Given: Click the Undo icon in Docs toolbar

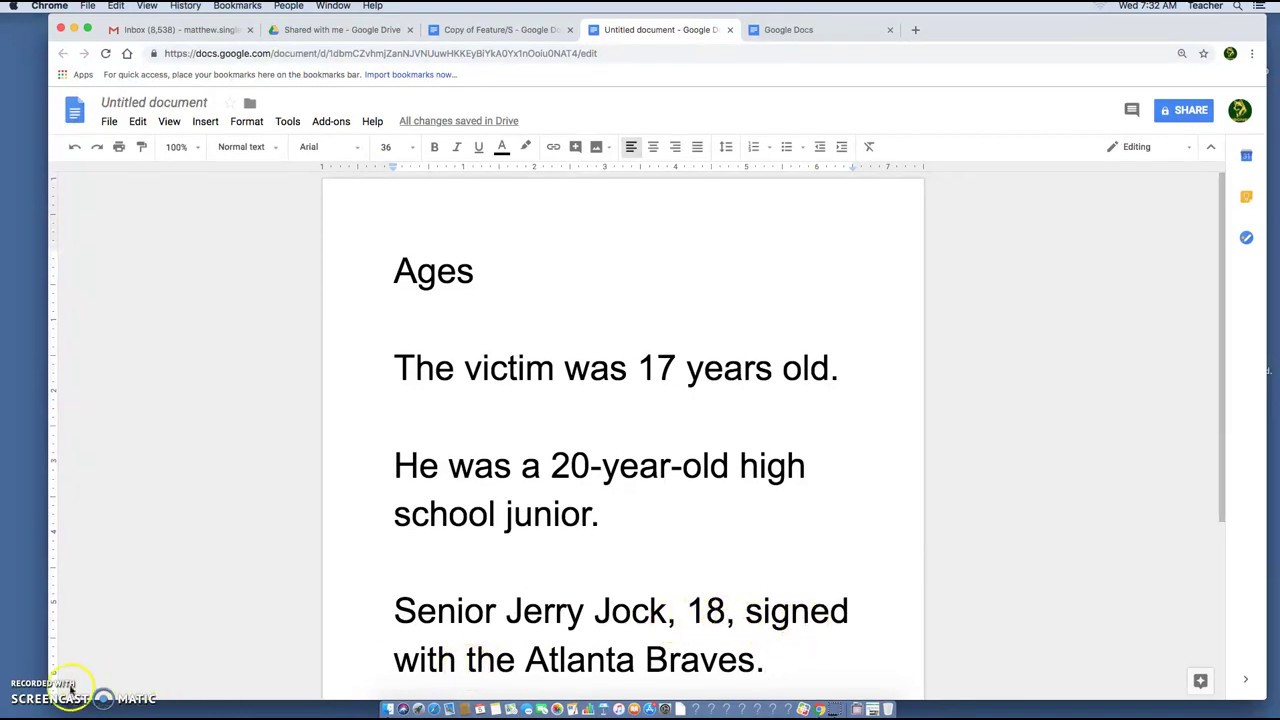Looking at the screenshot, I should point(75,147).
